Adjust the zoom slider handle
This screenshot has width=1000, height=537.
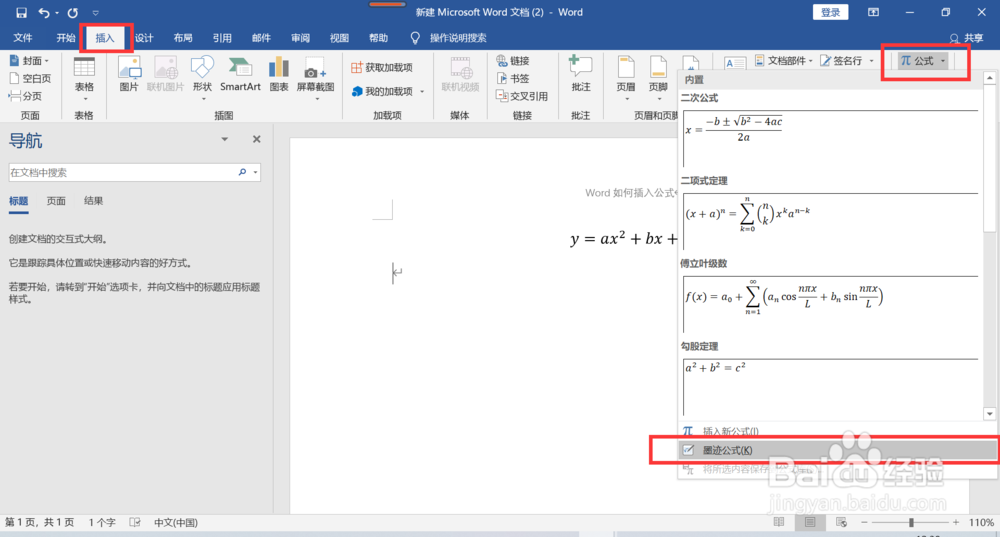911,522
